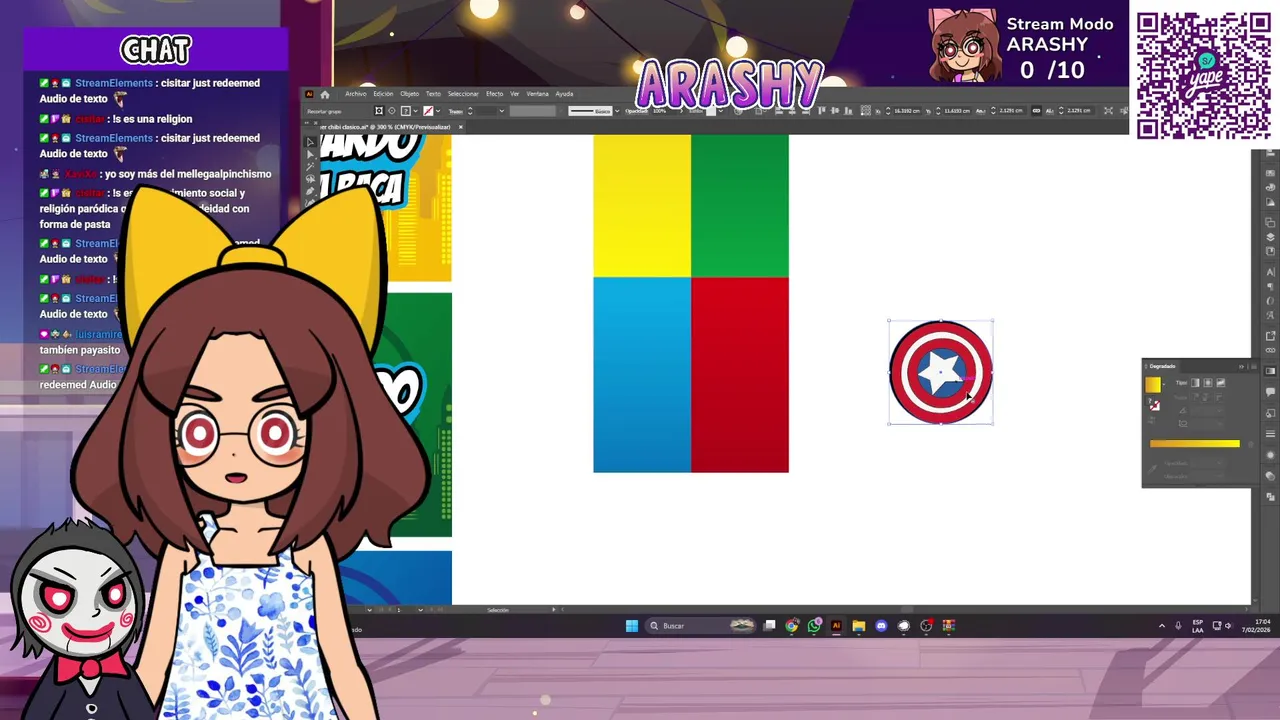Screen dimensions: 1280x720
Task: Select the green square on canvas
Action: coord(739,206)
